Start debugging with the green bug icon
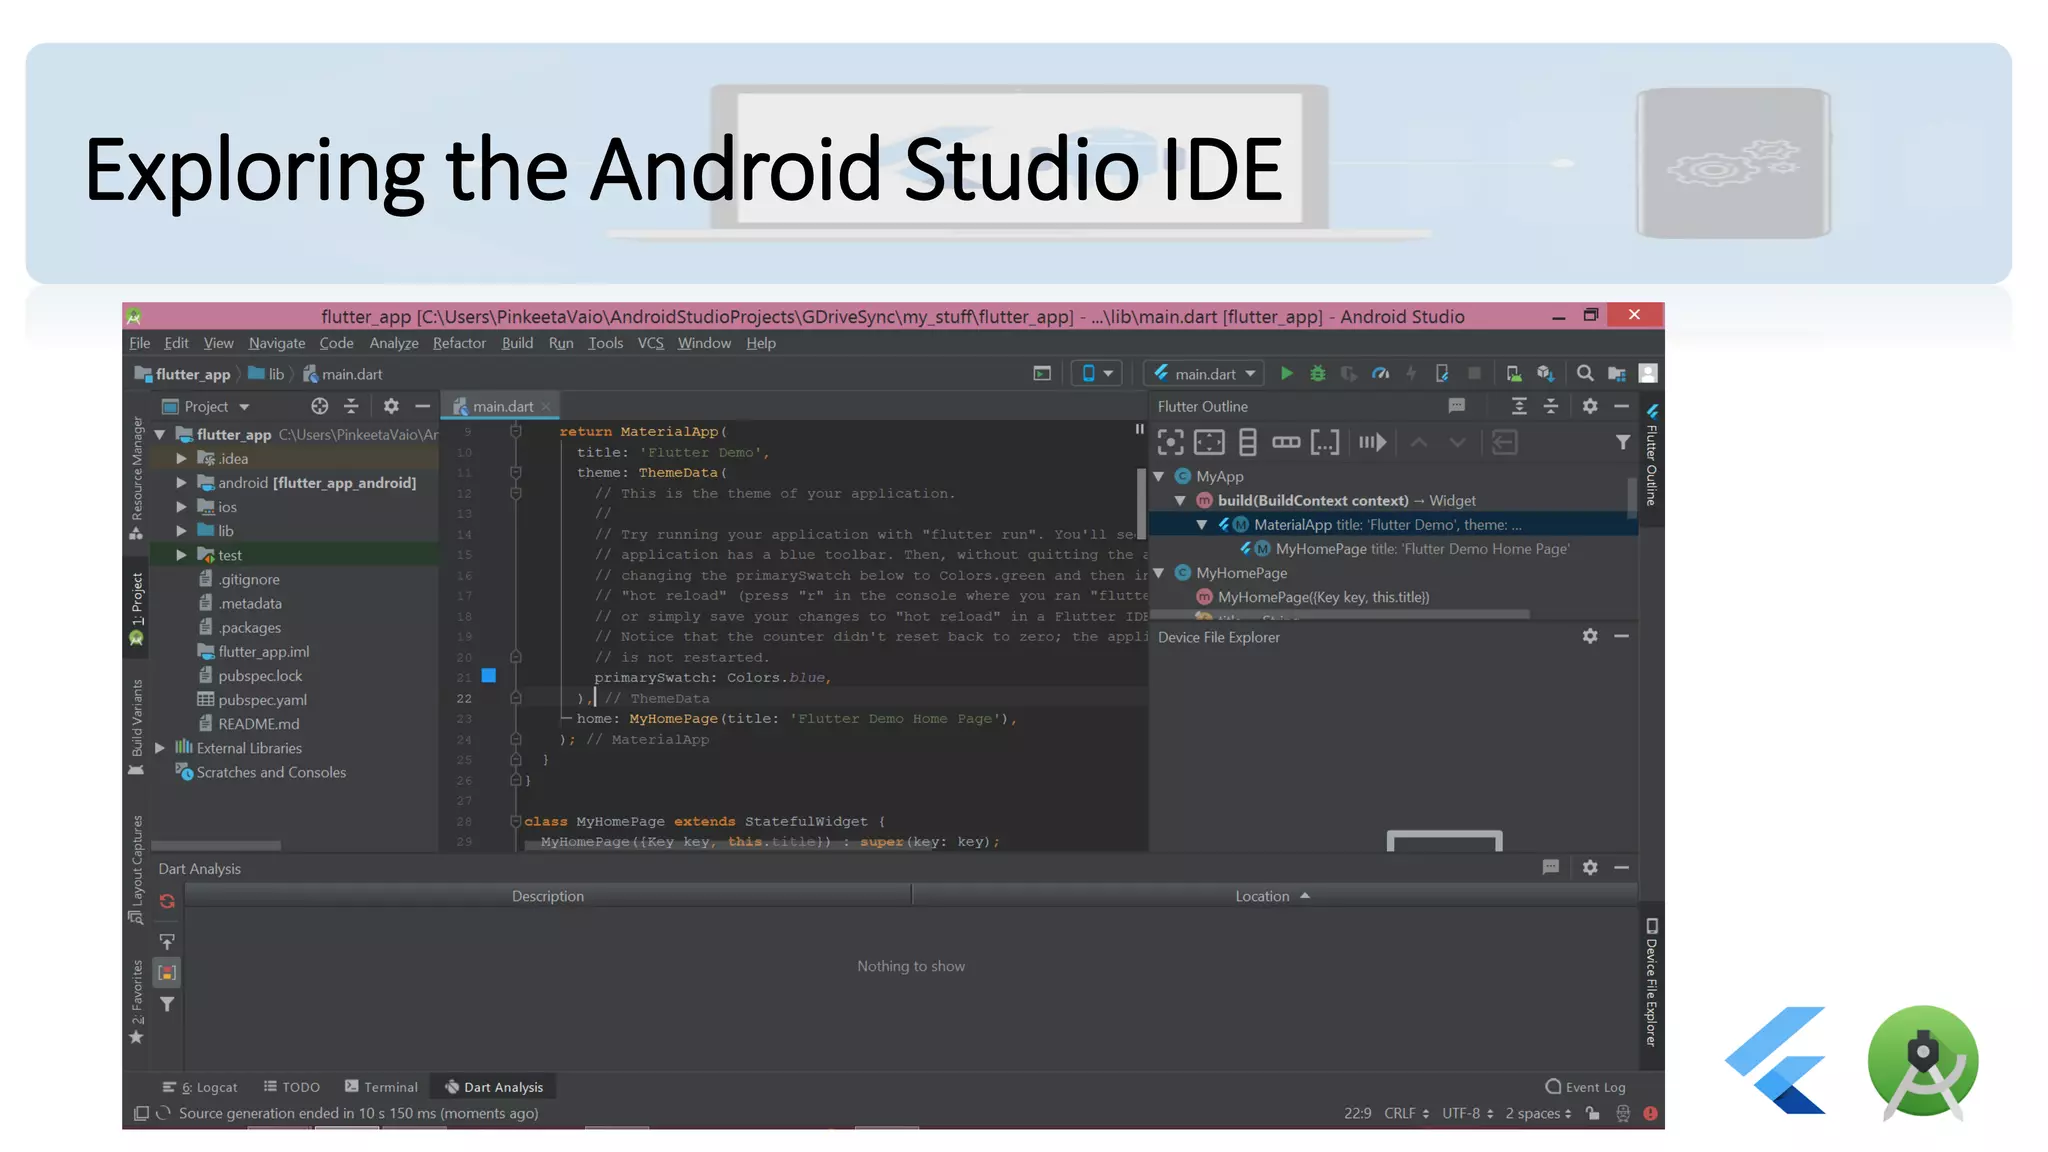Screen dimensions: 2048x1152 (x=1318, y=373)
